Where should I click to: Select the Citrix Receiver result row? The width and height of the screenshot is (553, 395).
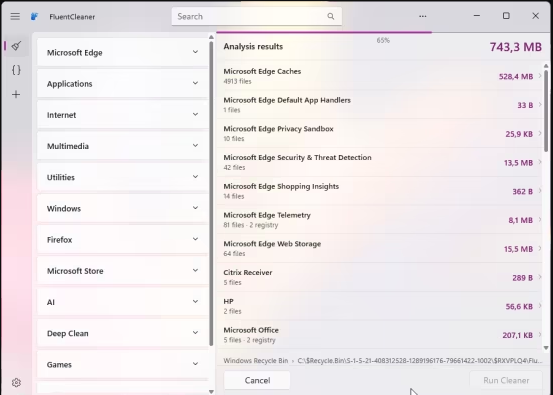point(379,277)
